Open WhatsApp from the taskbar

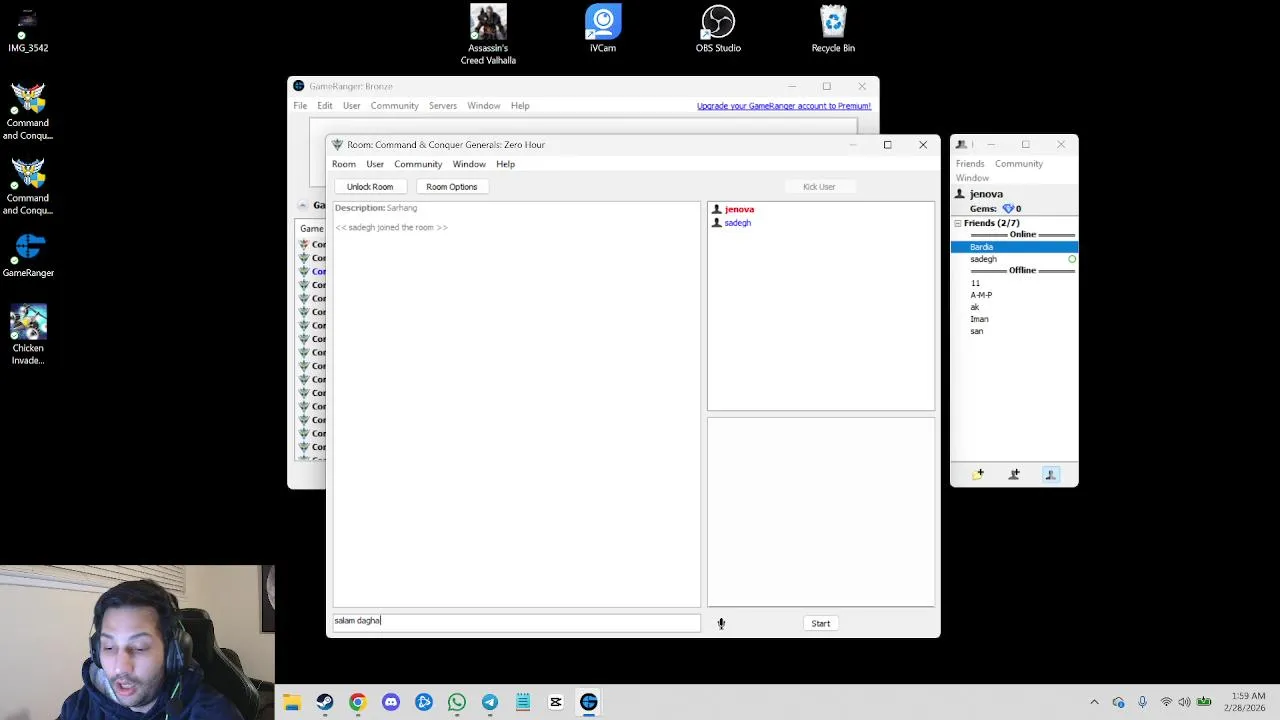tap(456, 702)
